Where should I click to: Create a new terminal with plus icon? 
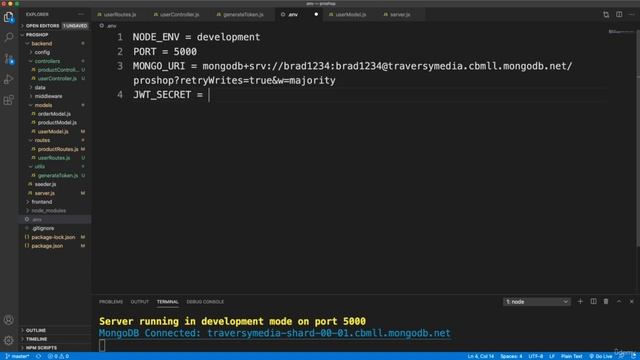point(580,302)
